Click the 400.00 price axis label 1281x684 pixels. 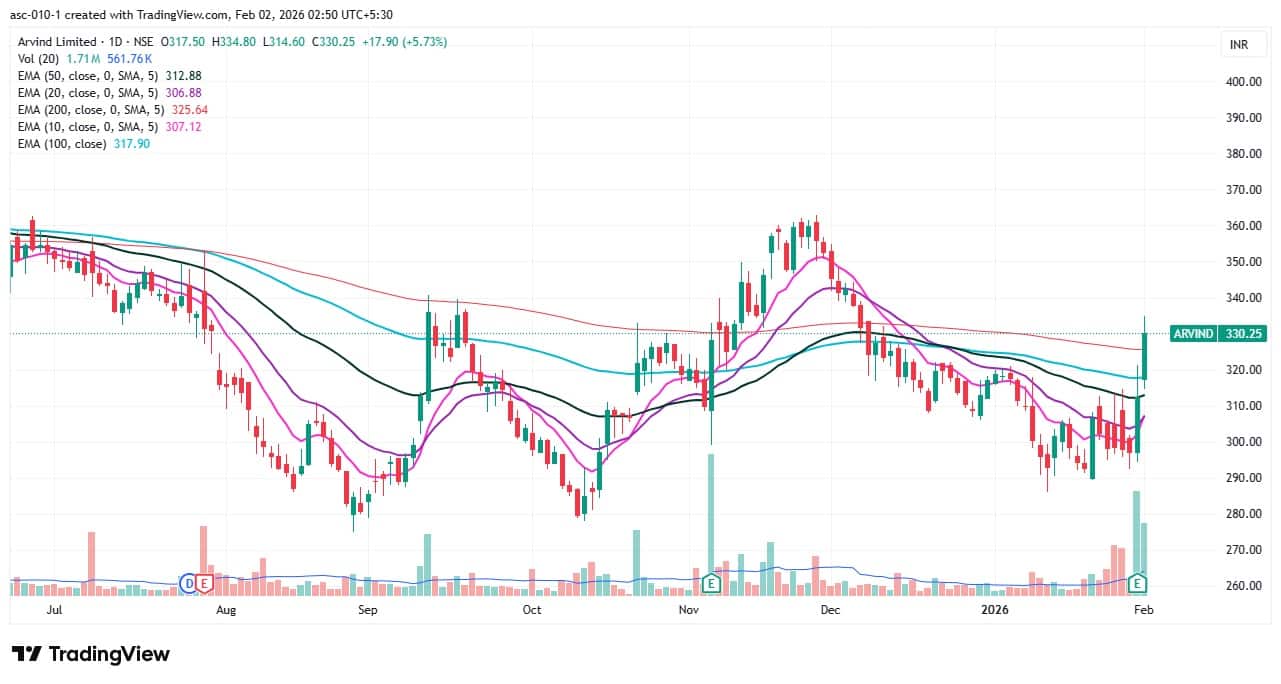[1241, 82]
